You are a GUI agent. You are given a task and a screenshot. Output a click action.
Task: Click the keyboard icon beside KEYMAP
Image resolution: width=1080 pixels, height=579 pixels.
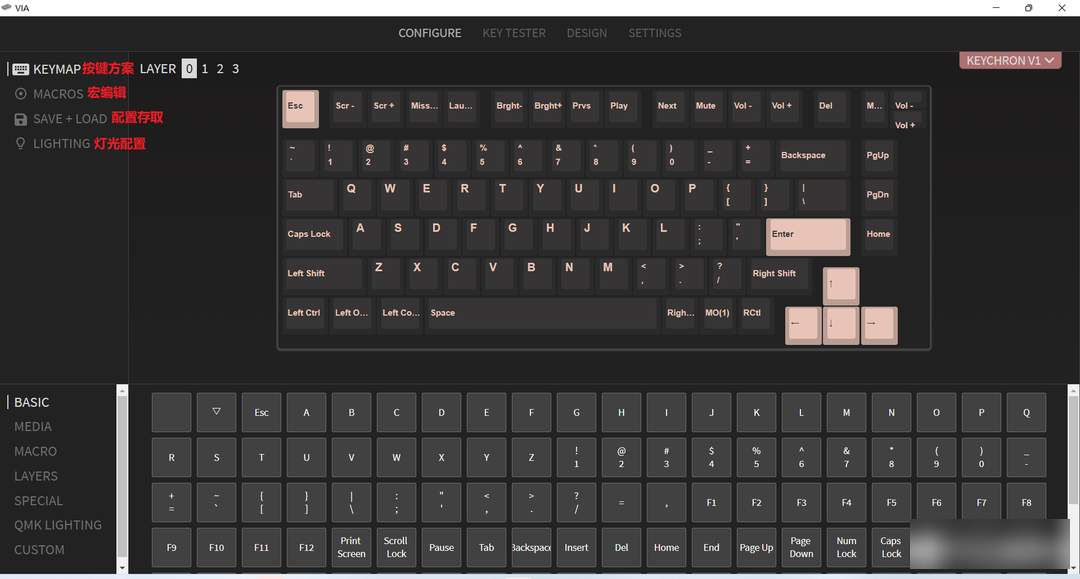click(21, 69)
